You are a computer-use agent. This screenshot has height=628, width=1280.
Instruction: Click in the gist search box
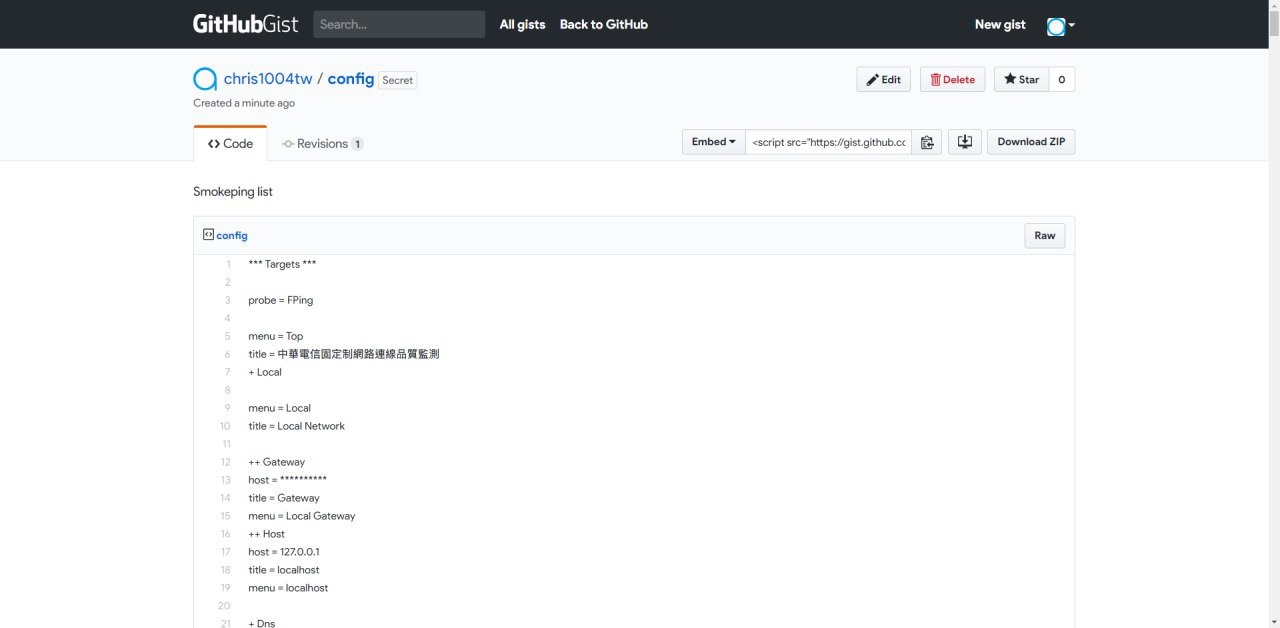click(398, 24)
